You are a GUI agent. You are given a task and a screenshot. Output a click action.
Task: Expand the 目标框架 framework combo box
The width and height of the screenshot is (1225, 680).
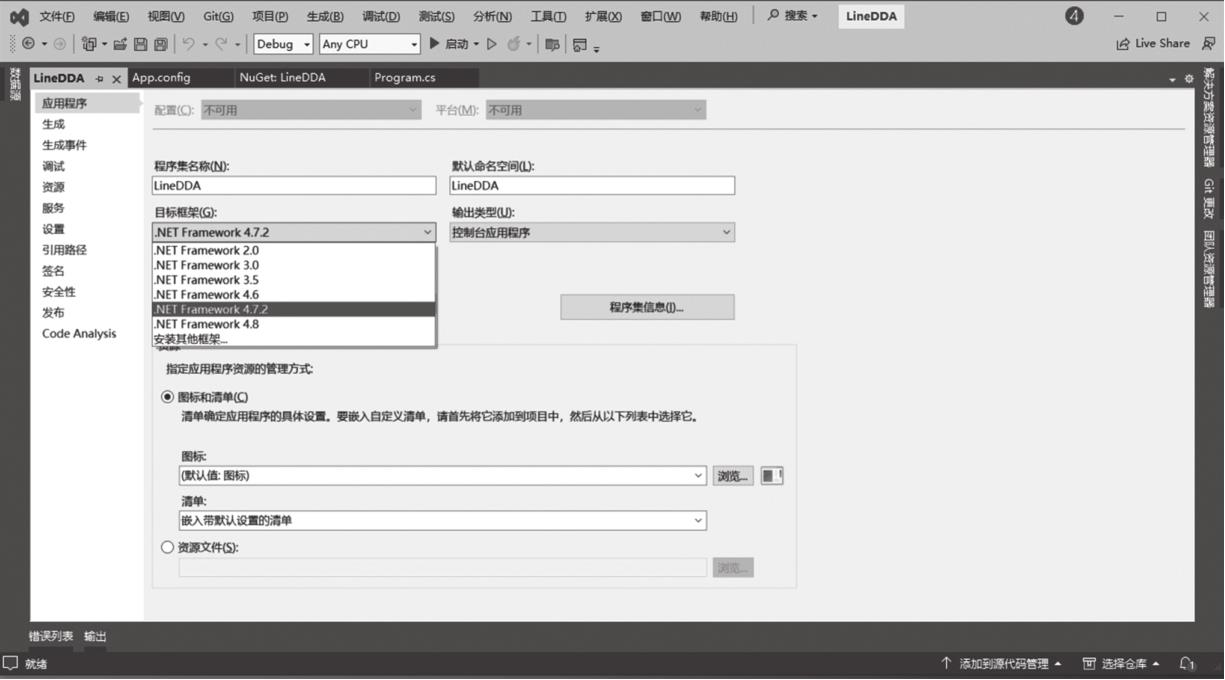pyautogui.click(x=294, y=232)
